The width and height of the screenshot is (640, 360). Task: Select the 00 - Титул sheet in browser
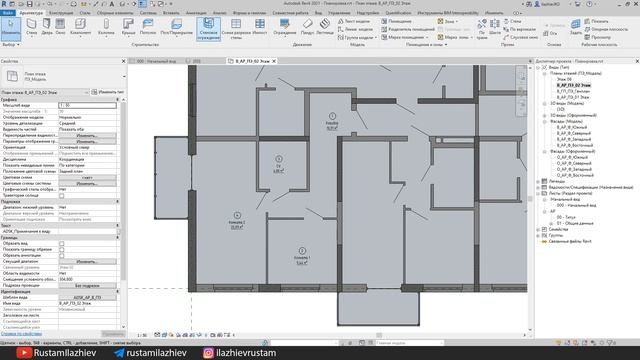[566, 218]
